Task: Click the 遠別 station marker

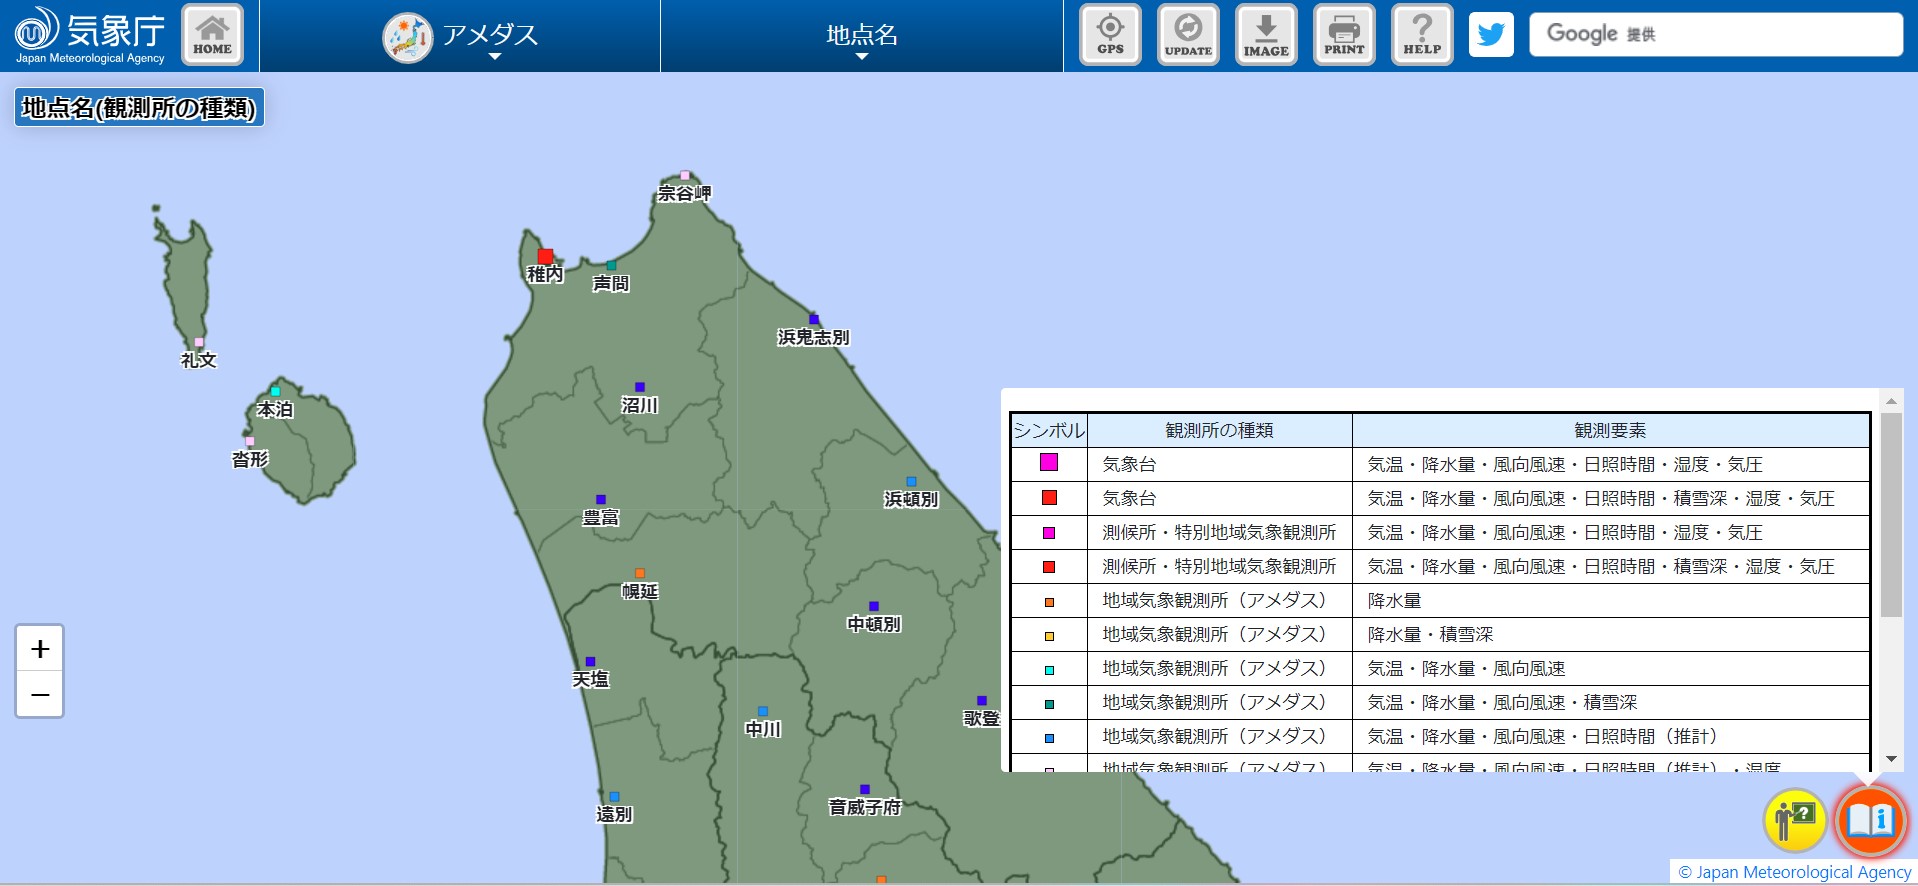Action: (614, 797)
